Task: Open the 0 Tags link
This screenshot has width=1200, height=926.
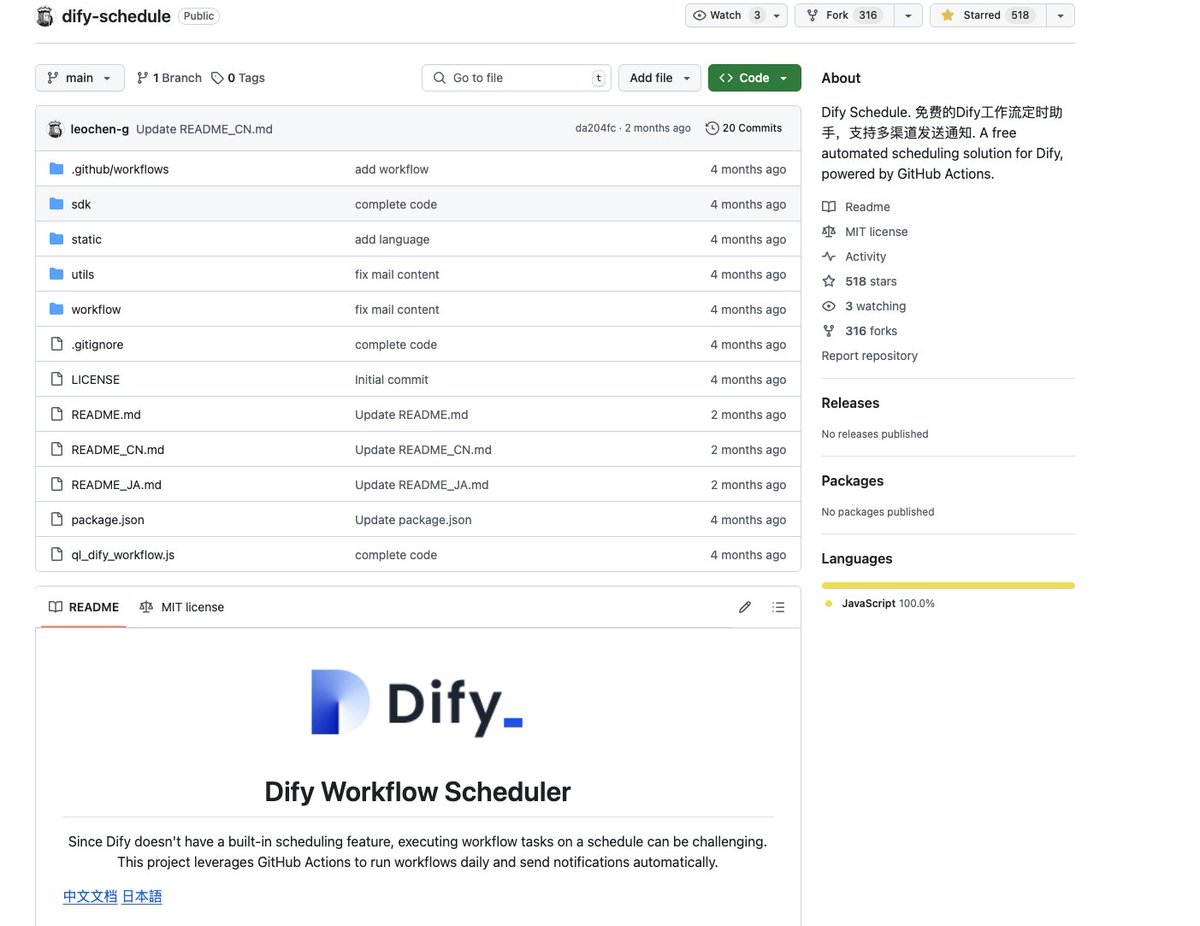Action: [238, 78]
